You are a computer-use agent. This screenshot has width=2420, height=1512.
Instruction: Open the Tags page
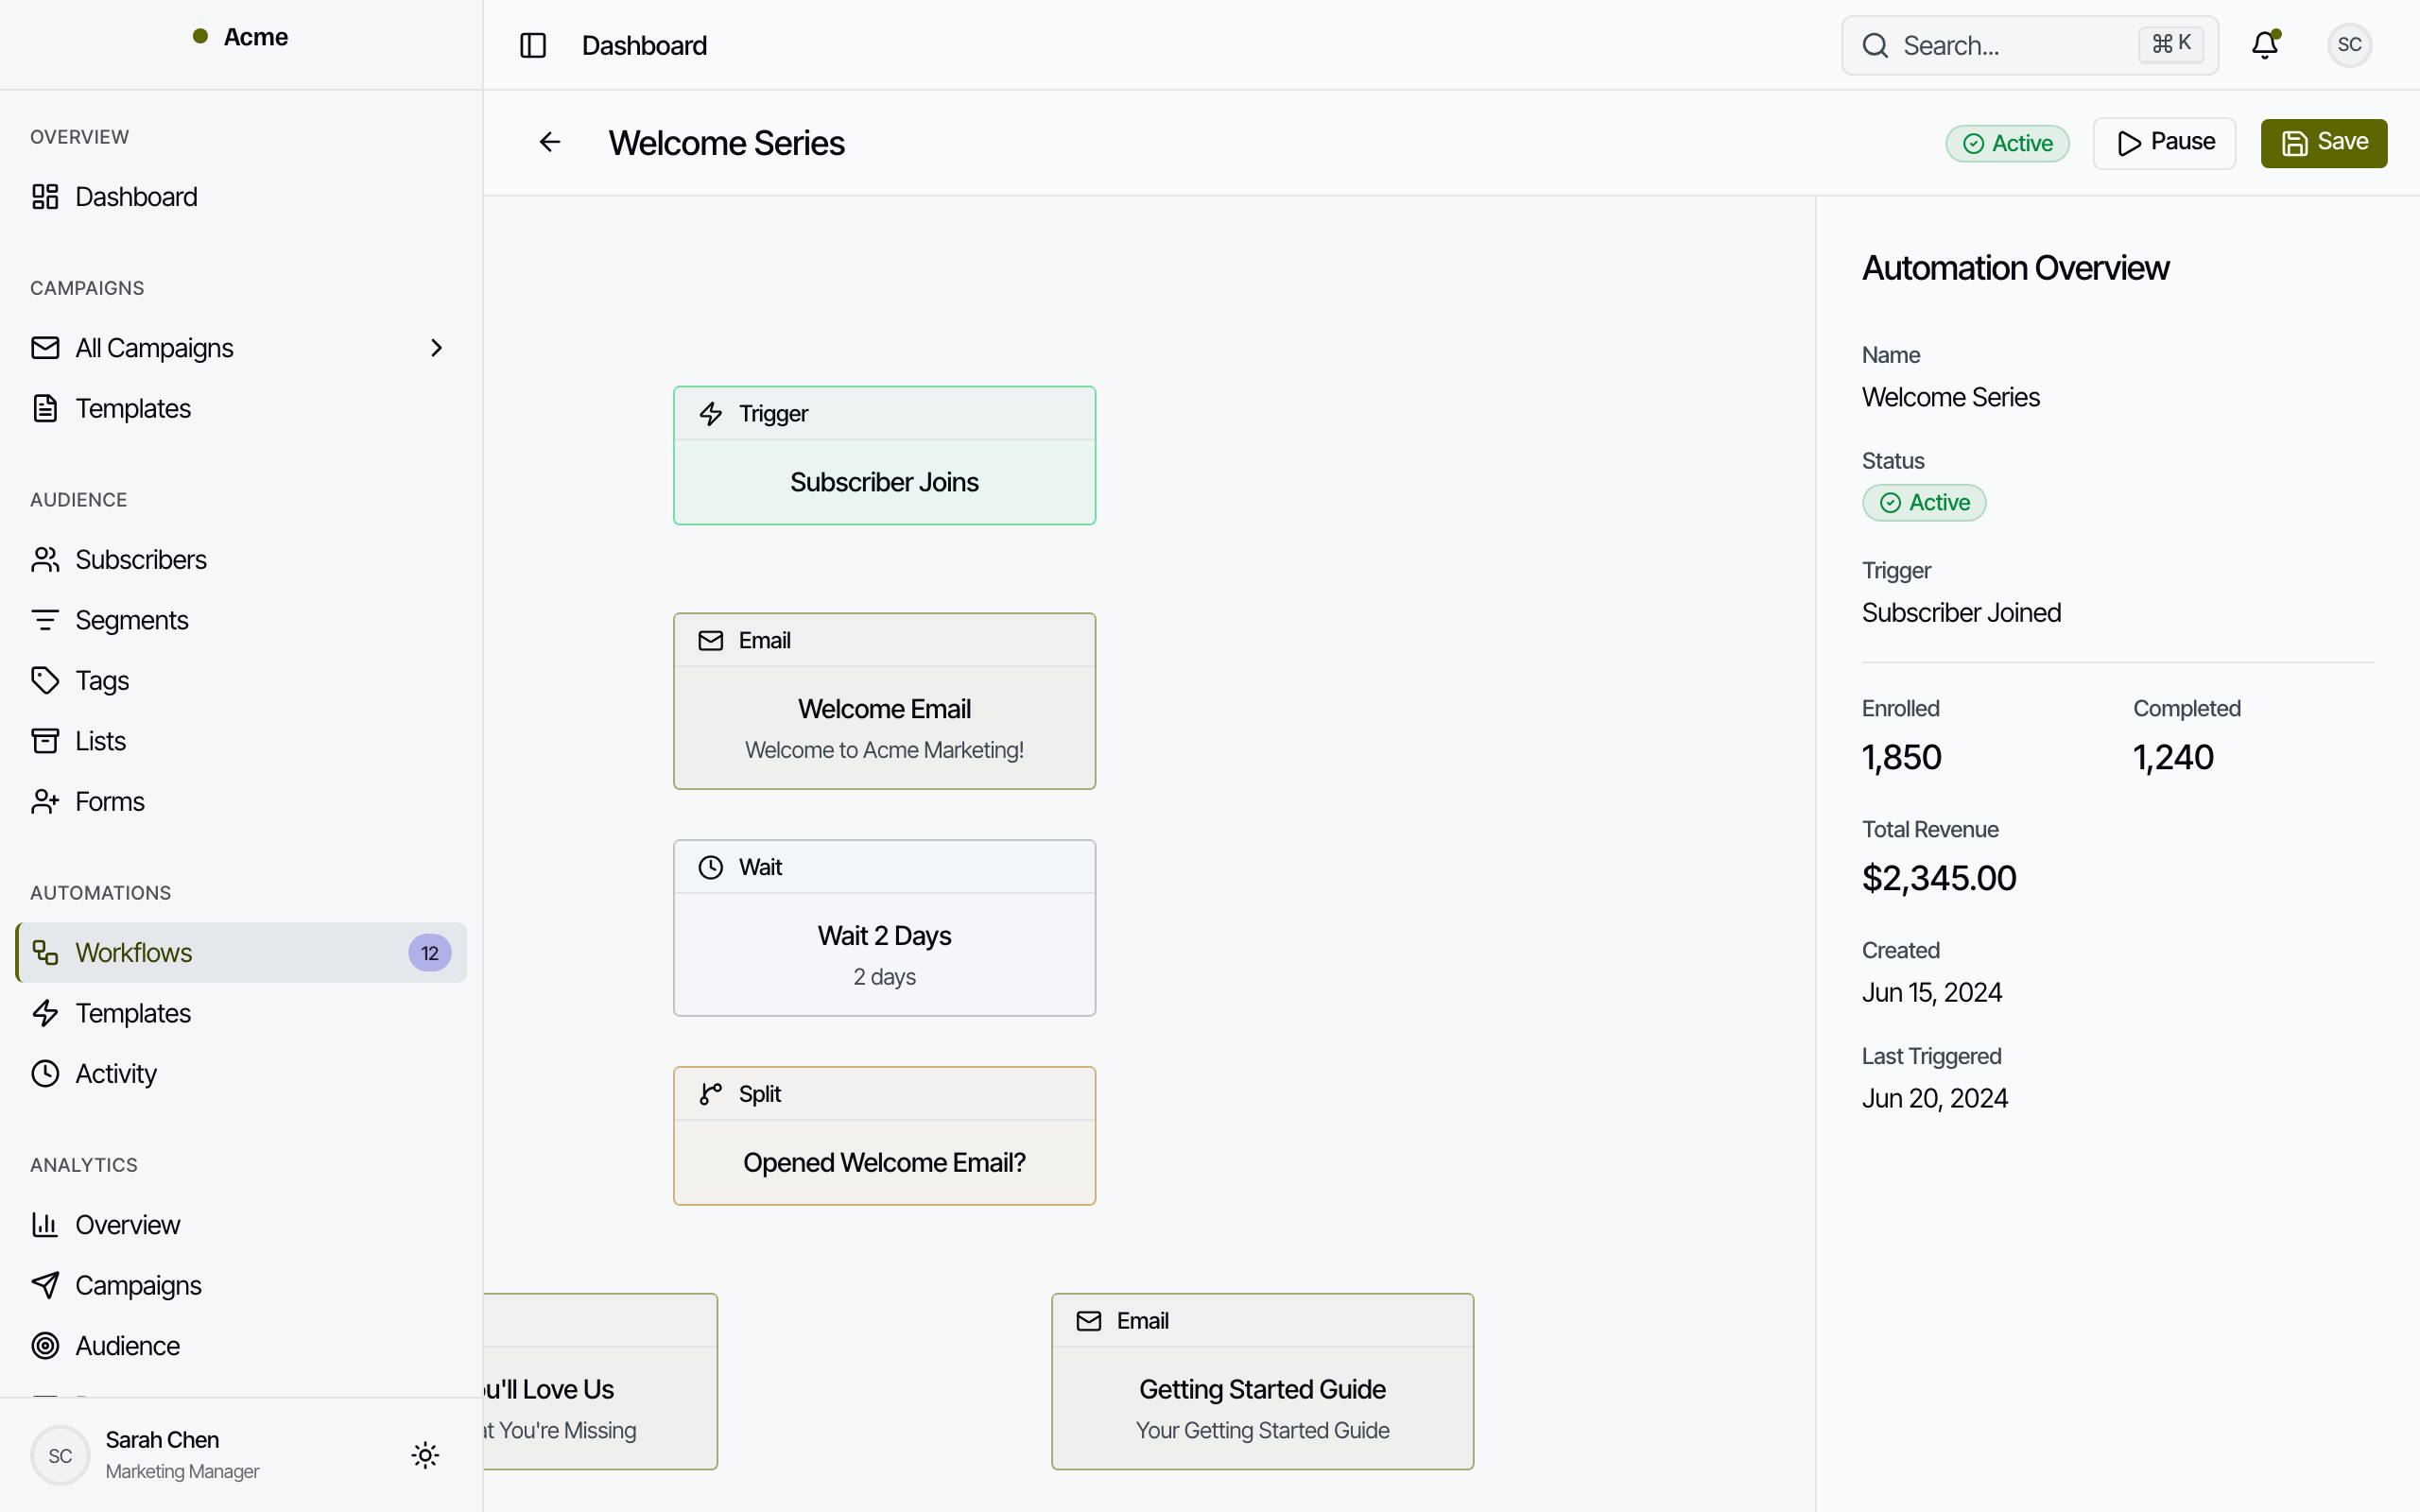pos(241,680)
